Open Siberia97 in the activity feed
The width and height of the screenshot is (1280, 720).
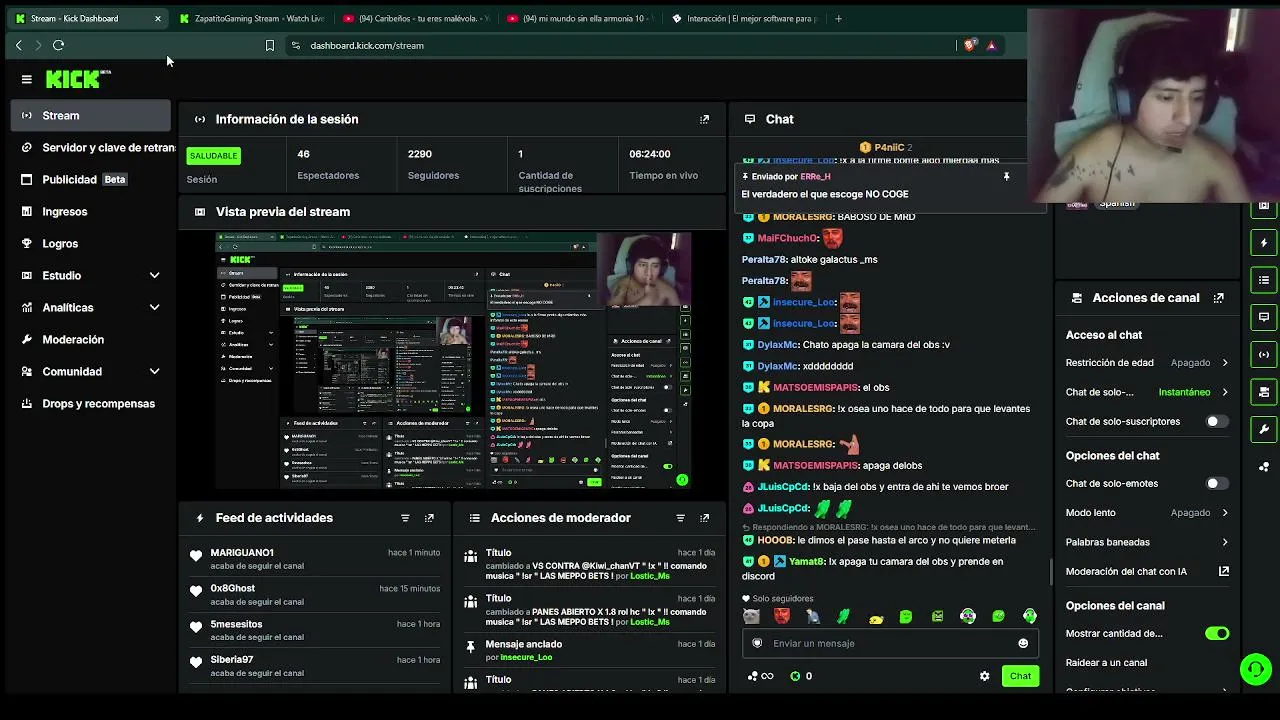pos(231,660)
